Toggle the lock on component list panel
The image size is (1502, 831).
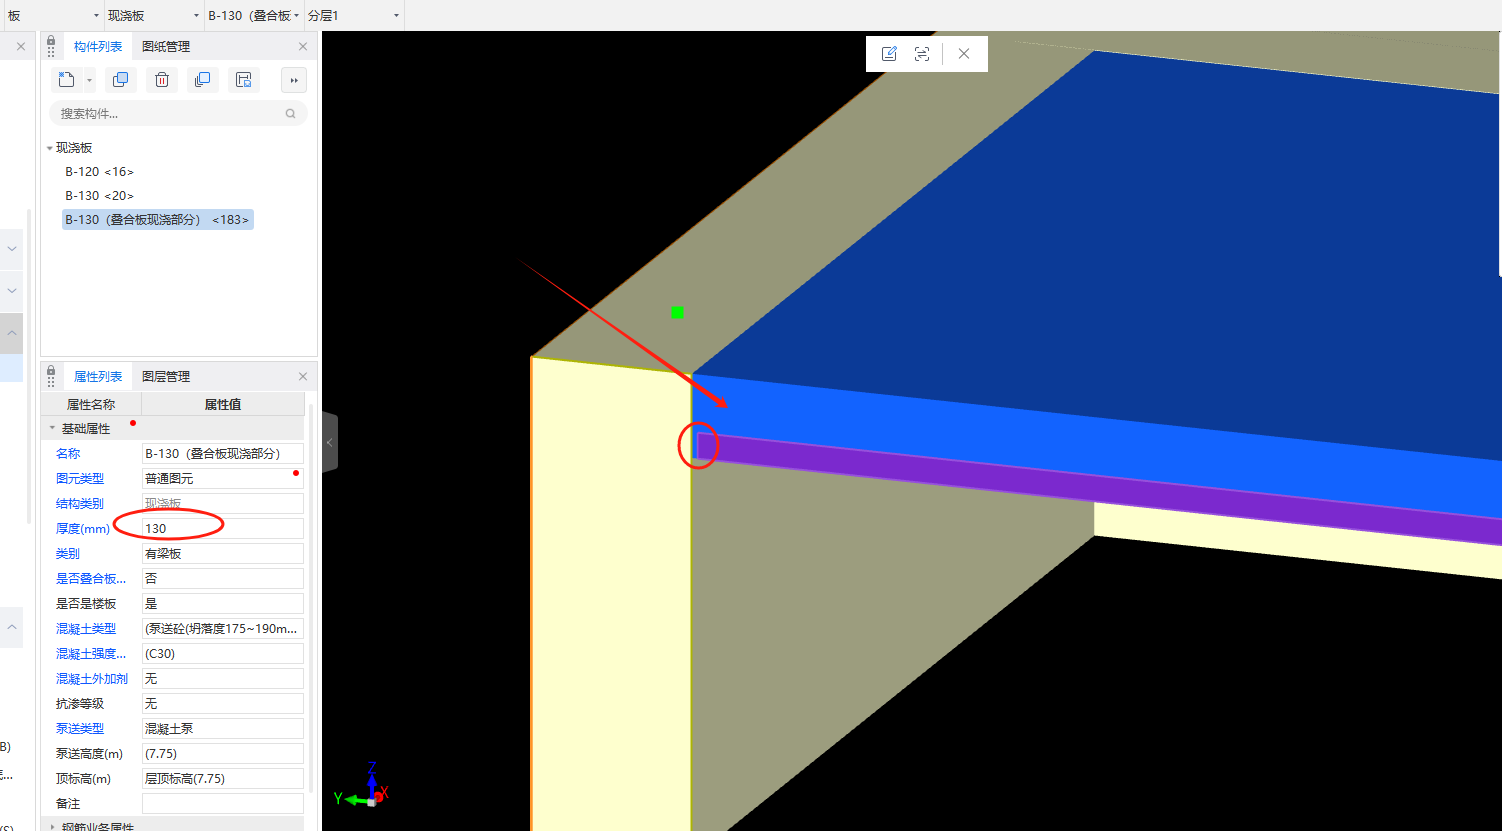pyautogui.click(x=51, y=41)
